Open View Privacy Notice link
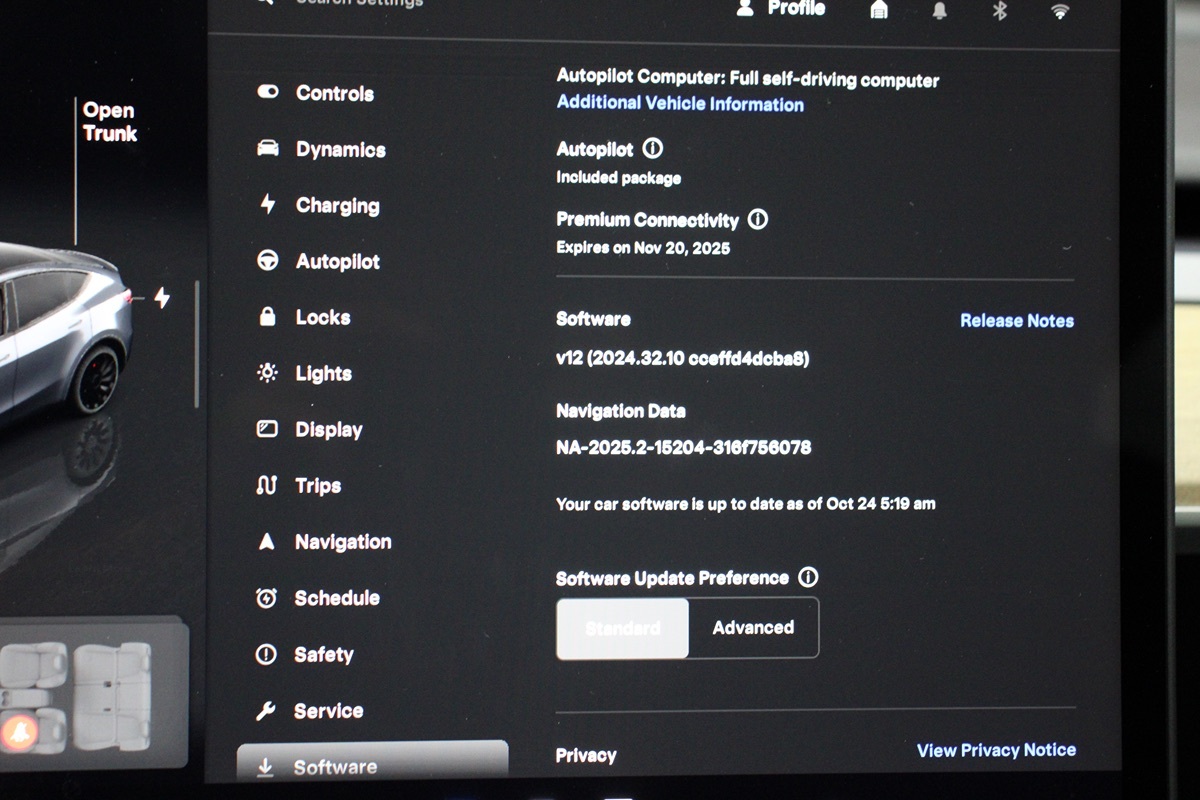Image resolution: width=1200 pixels, height=800 pixels. [996, 750]
